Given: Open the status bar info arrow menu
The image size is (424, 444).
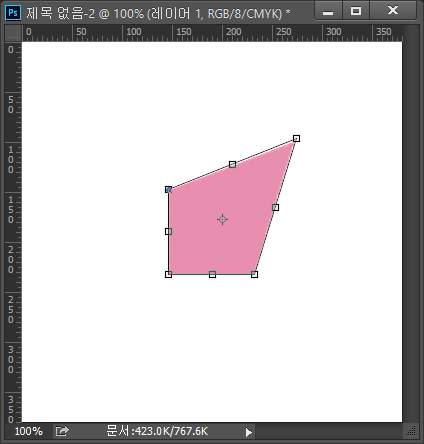Looking at the screenshot, I should pos(248,432).
